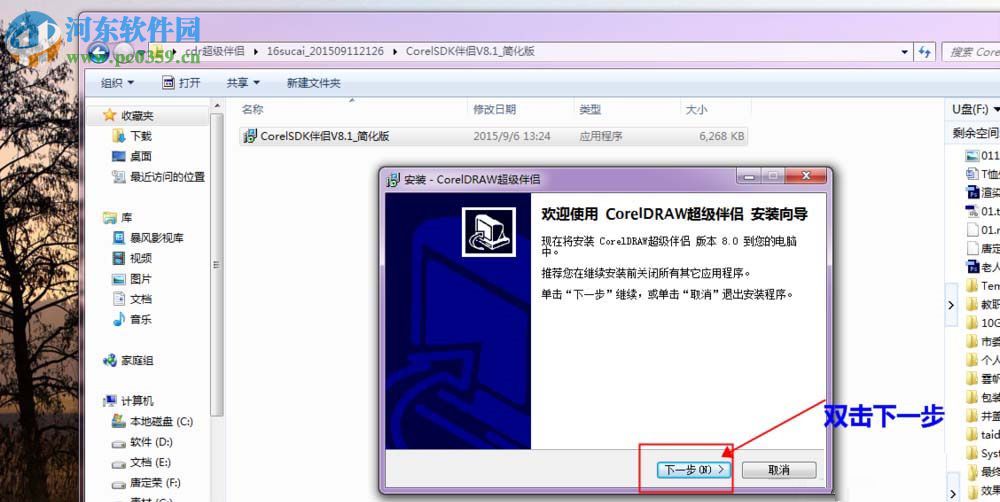
Task: Minimize the installer window
Action: click(x=748, y=176)
